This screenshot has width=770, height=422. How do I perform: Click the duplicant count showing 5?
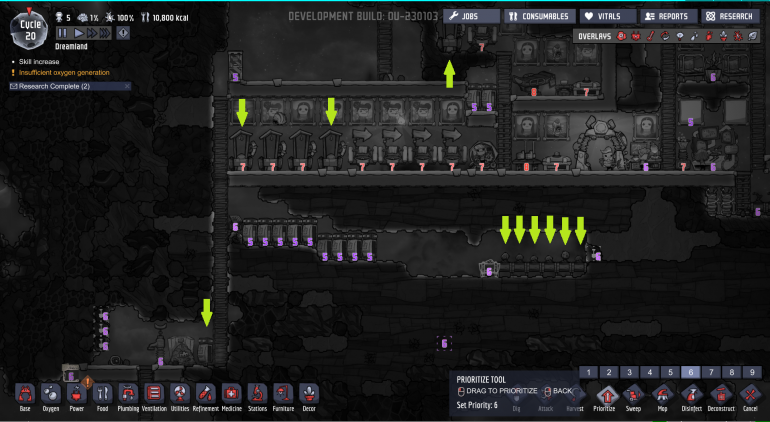tap(64, 18)
